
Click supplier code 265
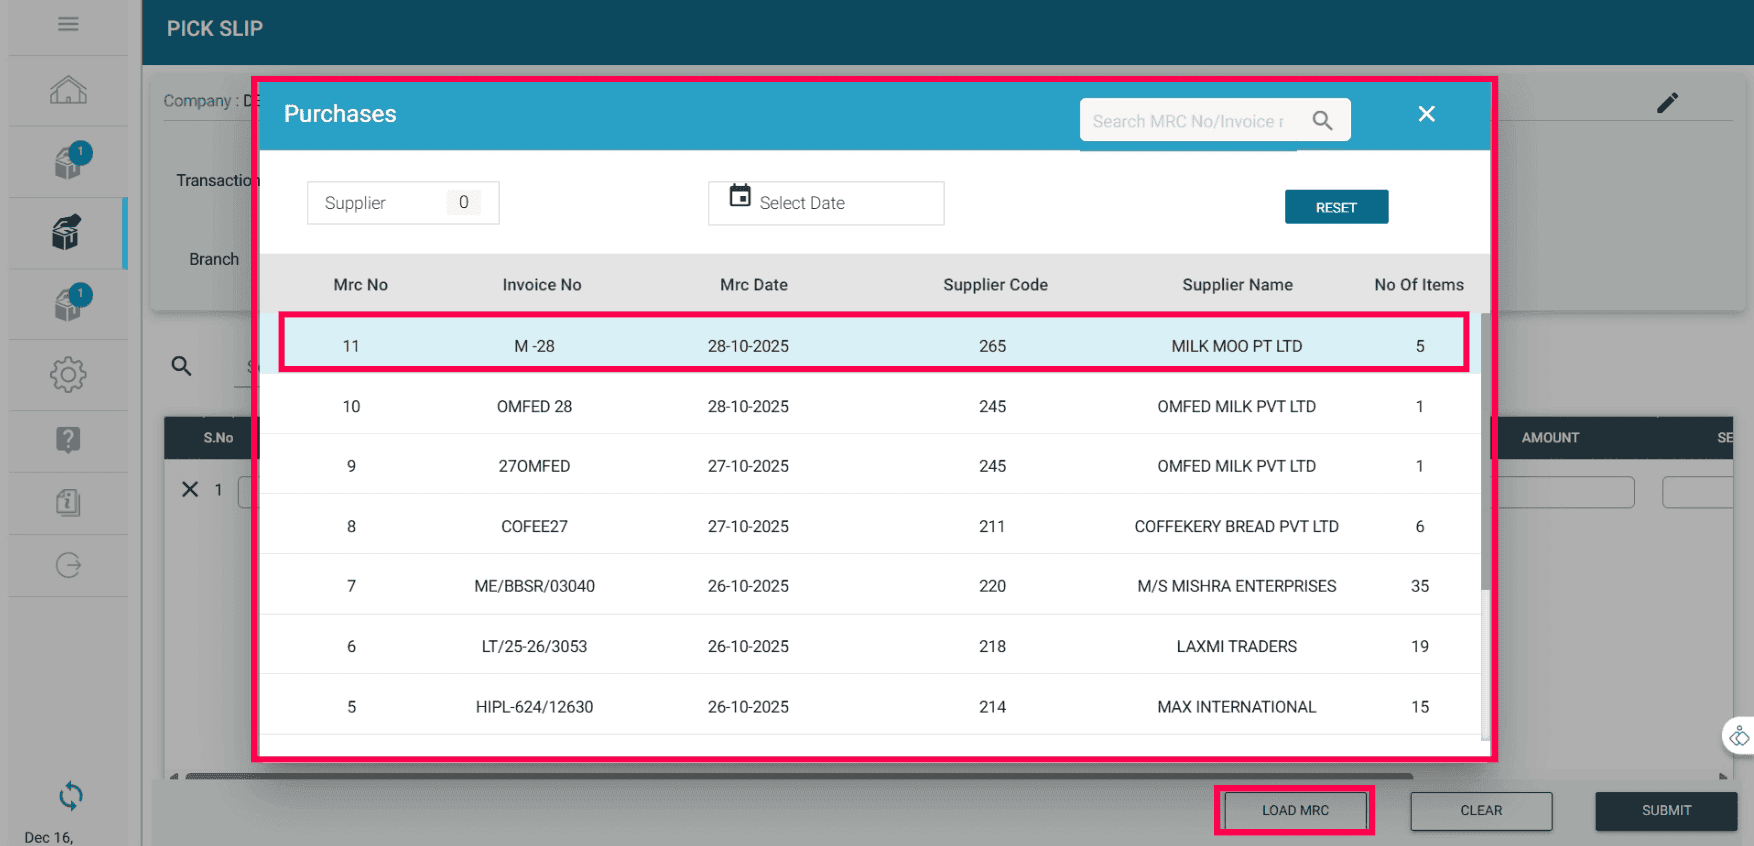click(x=992, y=346)
